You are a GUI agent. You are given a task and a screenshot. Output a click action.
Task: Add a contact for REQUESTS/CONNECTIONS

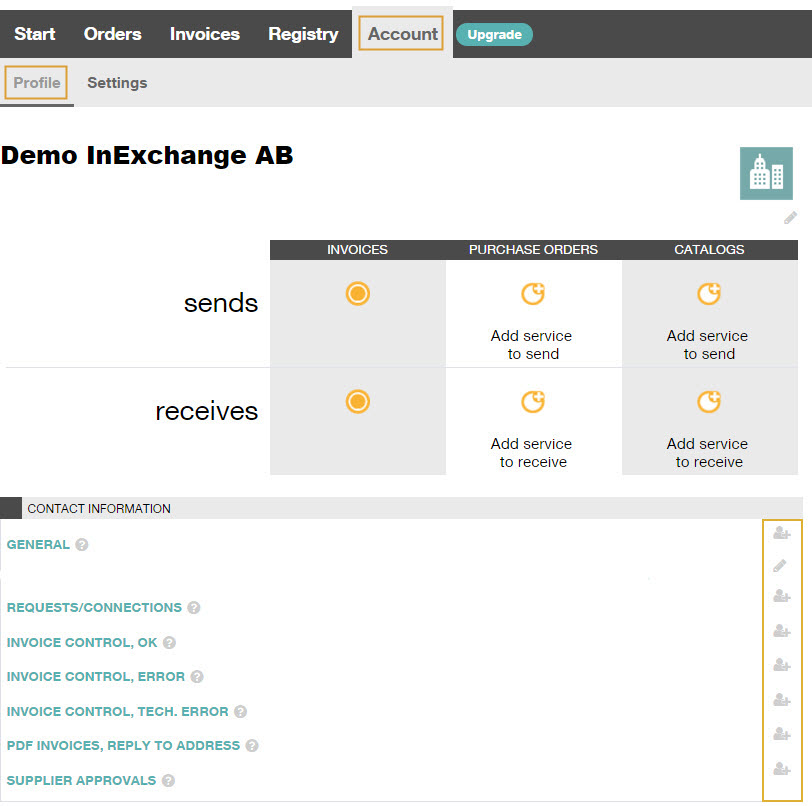pyautogui.click(x=781, y=596)
